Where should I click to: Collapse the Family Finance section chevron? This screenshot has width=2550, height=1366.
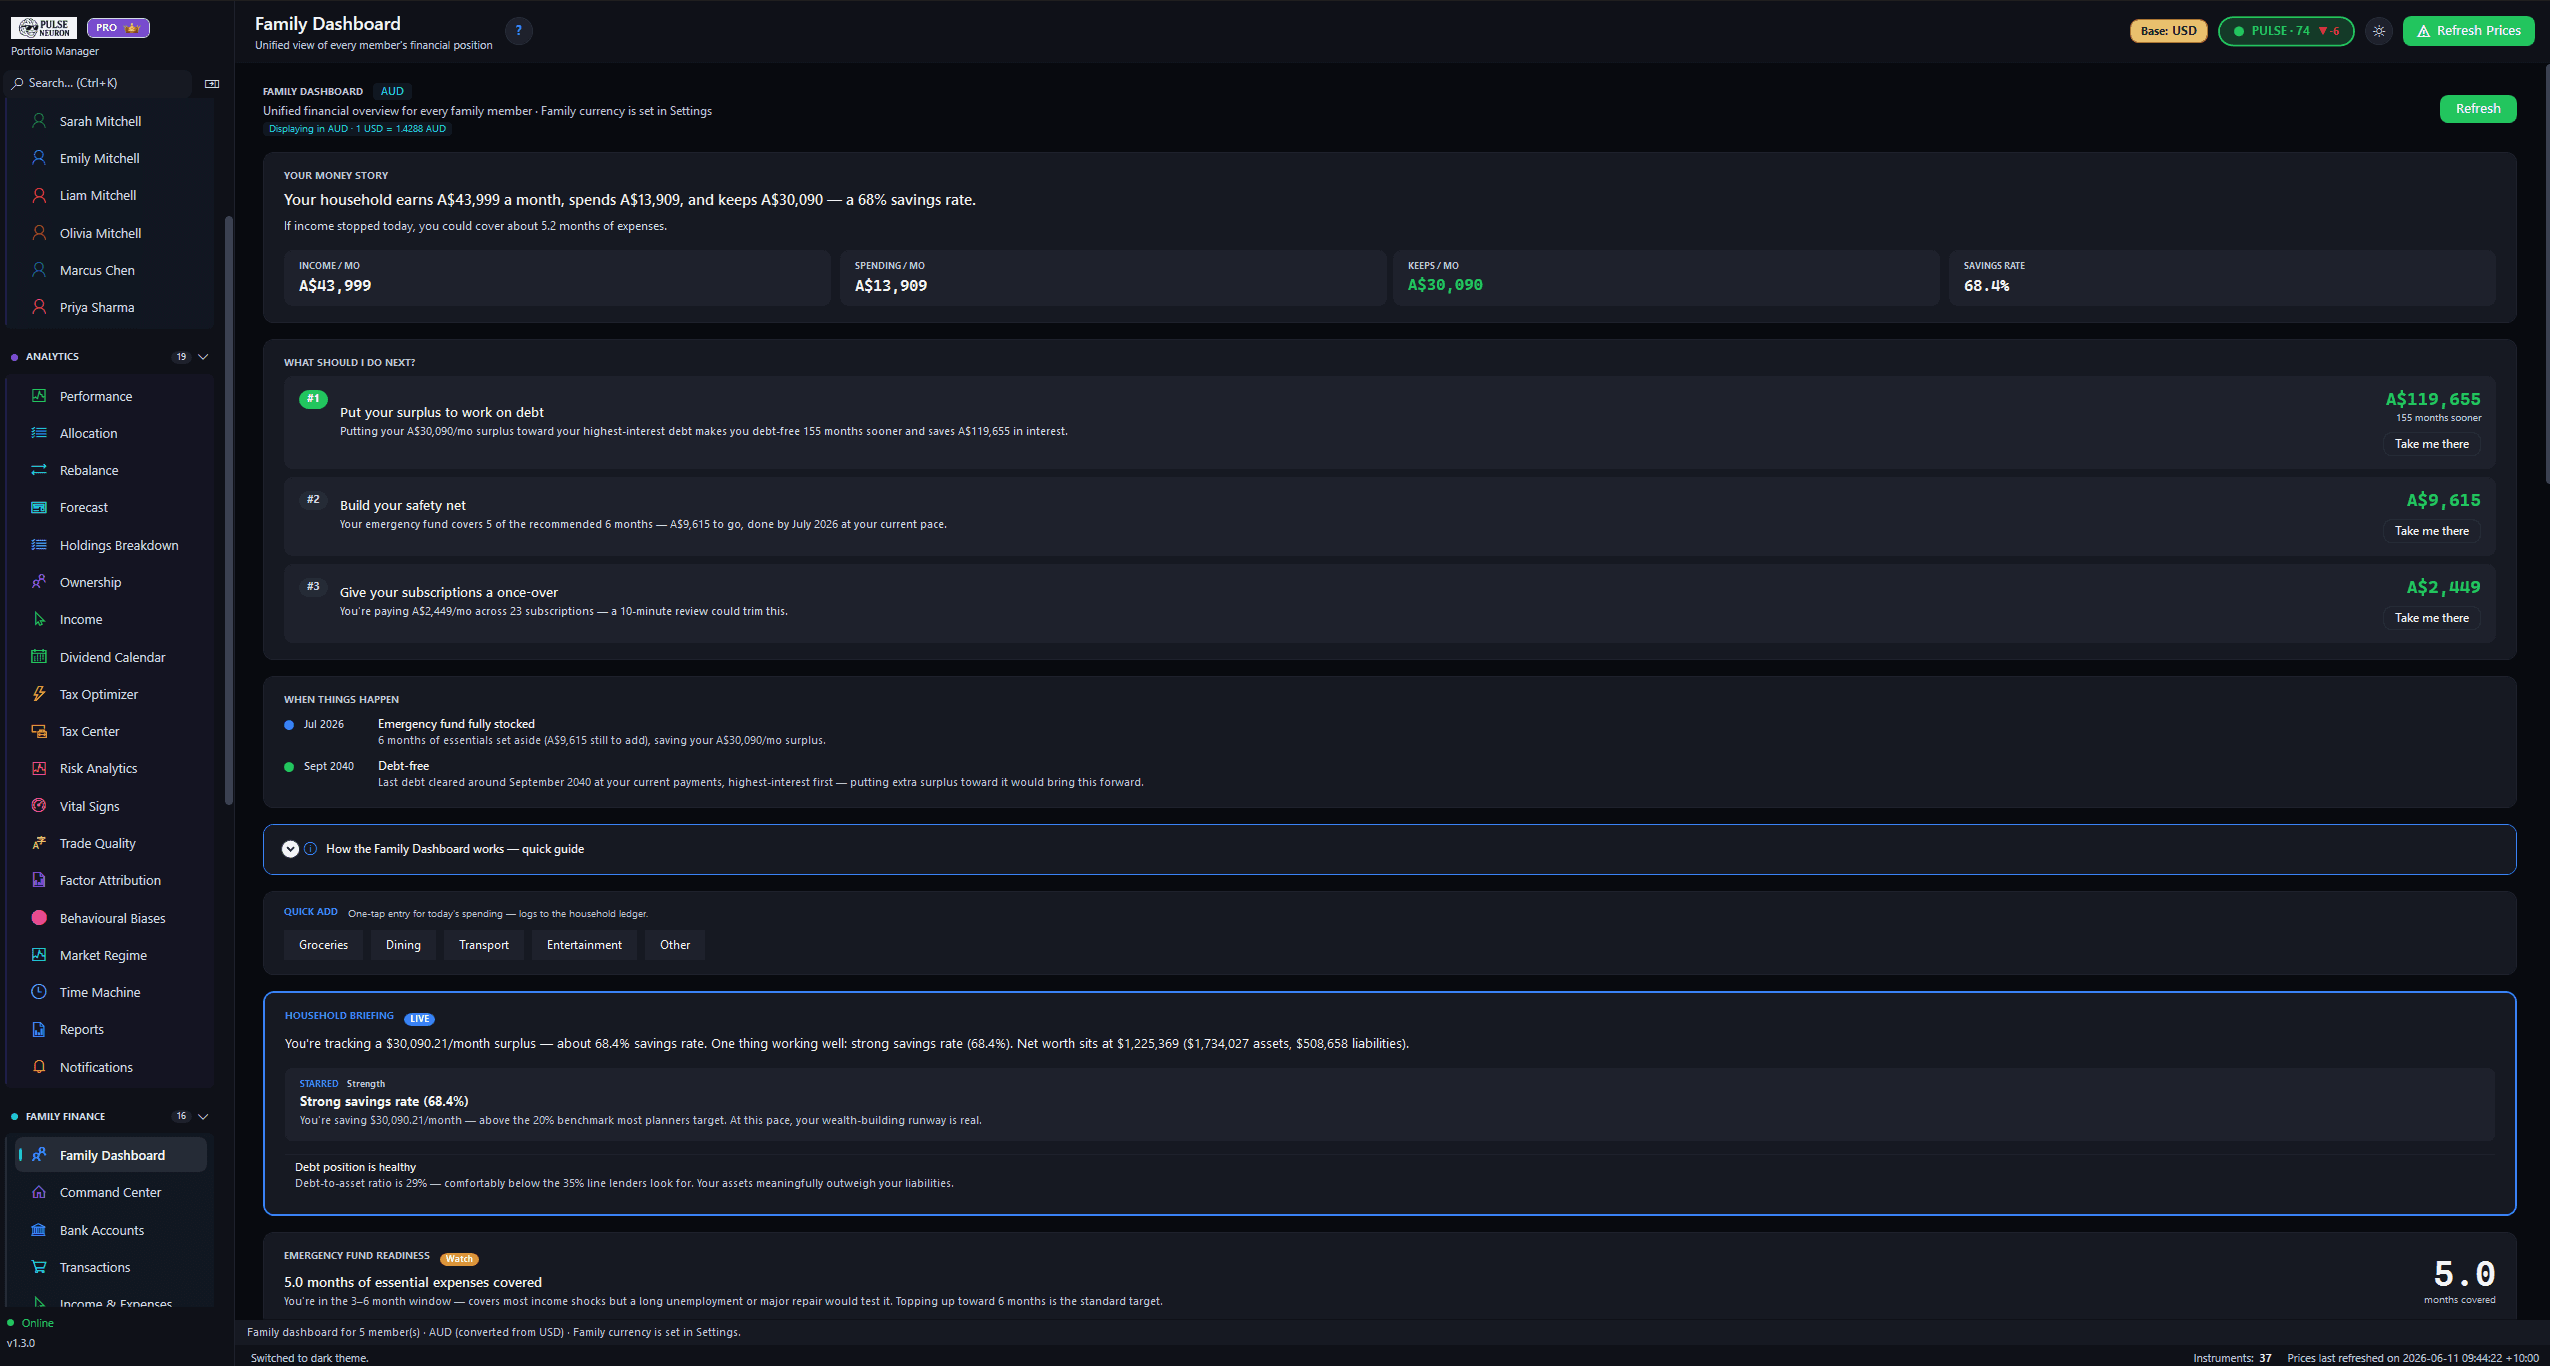click(x=203, y=1116)
